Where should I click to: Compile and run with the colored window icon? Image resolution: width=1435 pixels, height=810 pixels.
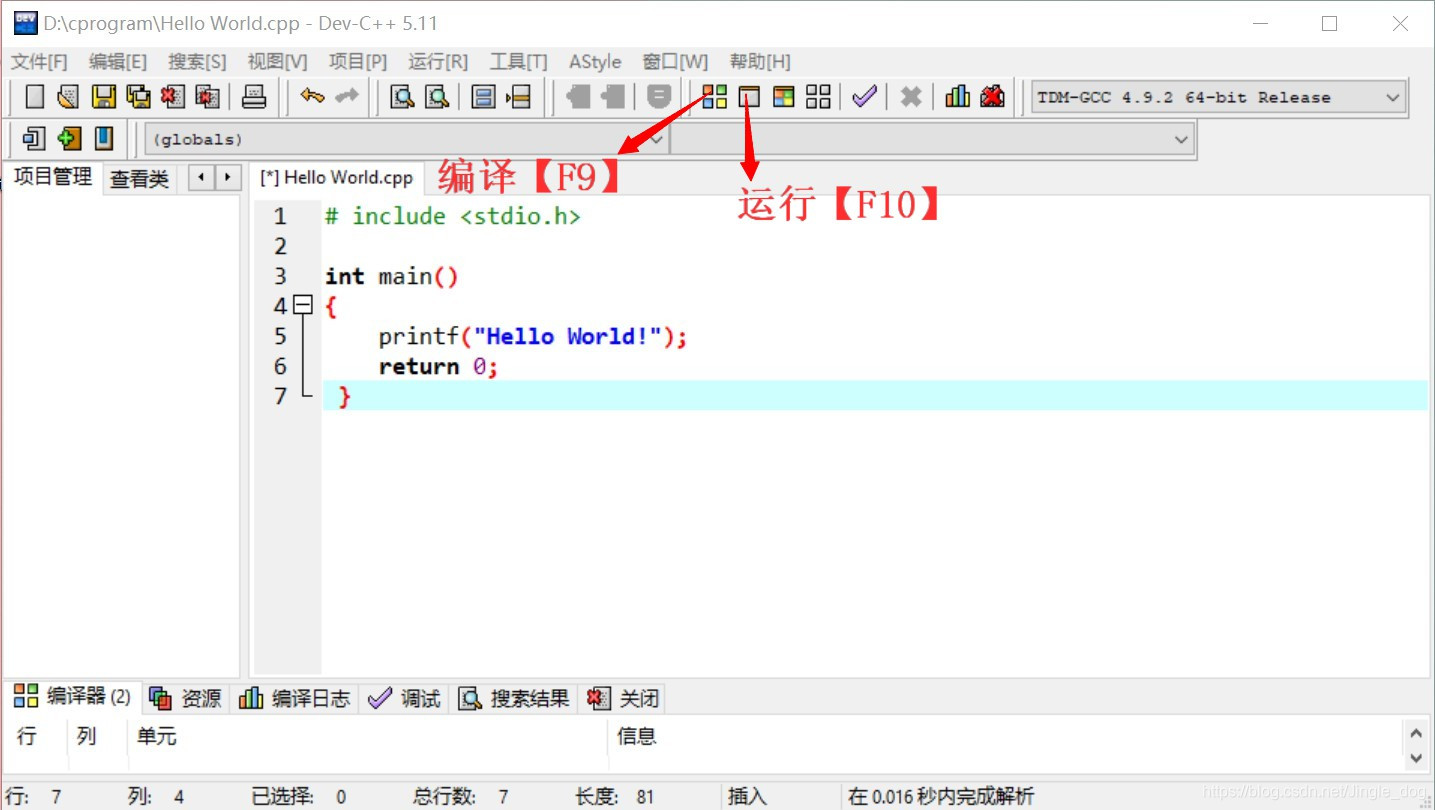[784, 97]
